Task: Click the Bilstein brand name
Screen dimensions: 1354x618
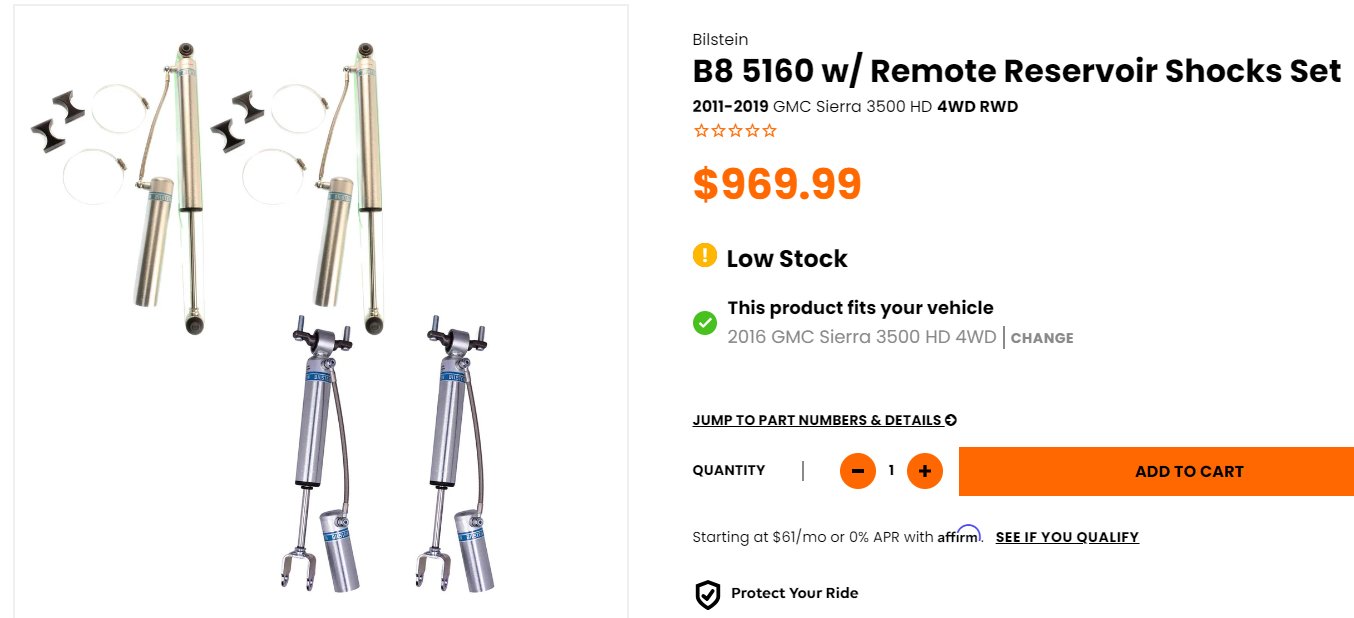Action: click(x=720, y=40)
